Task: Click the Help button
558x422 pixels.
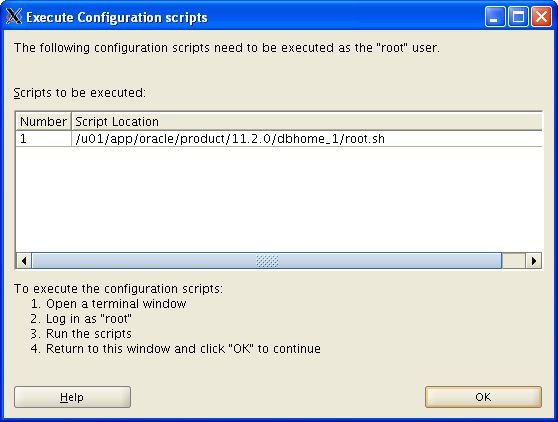Action: click(x=72, y=397)
